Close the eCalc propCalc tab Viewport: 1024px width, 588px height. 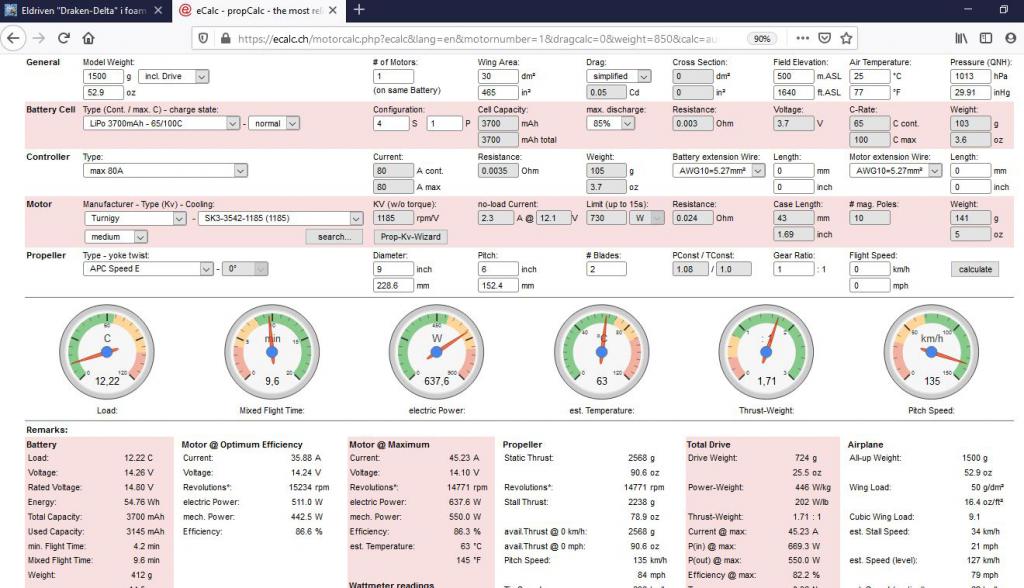(x=333, y=10)
